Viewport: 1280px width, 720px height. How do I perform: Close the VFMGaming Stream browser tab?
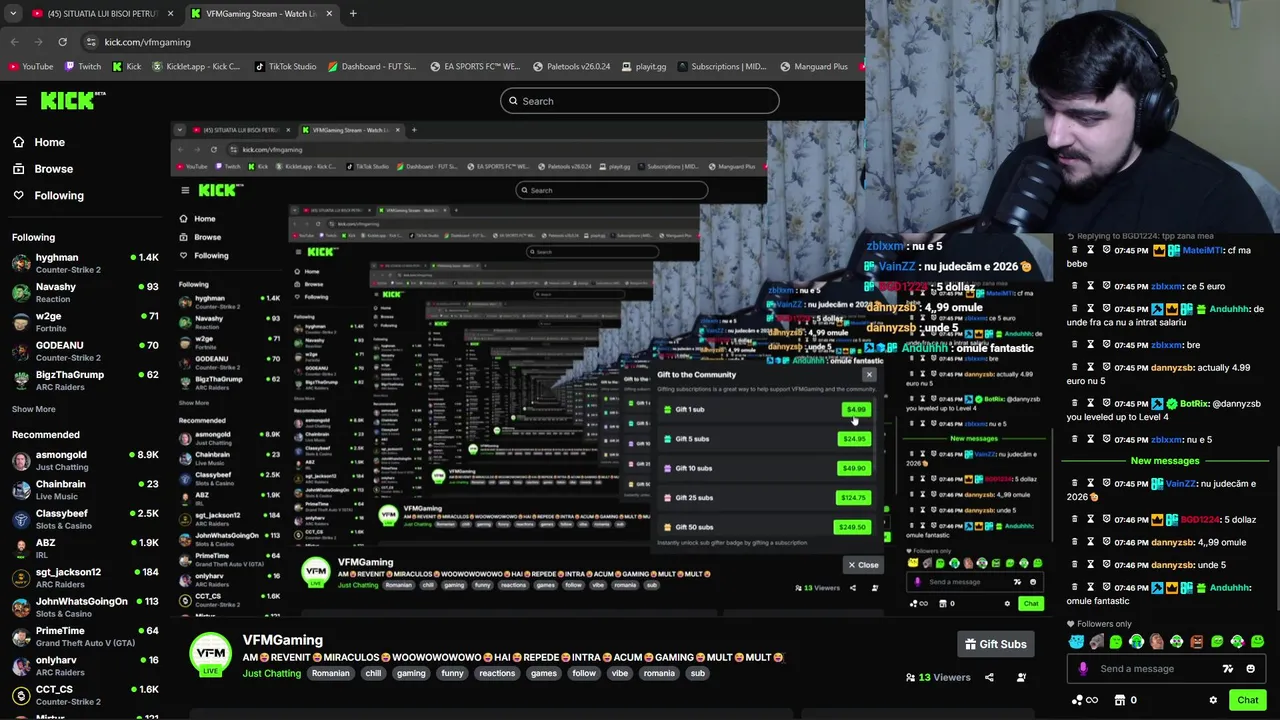point(329,14)
